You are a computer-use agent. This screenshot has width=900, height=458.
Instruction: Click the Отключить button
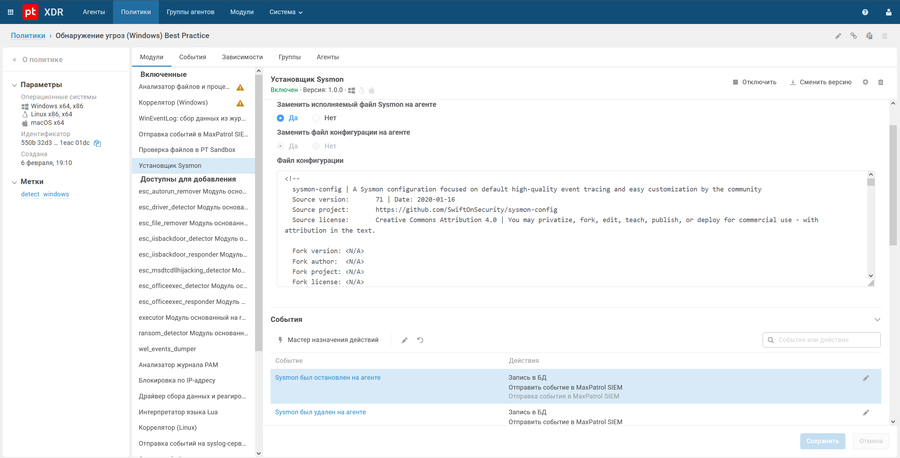(754, 82)
